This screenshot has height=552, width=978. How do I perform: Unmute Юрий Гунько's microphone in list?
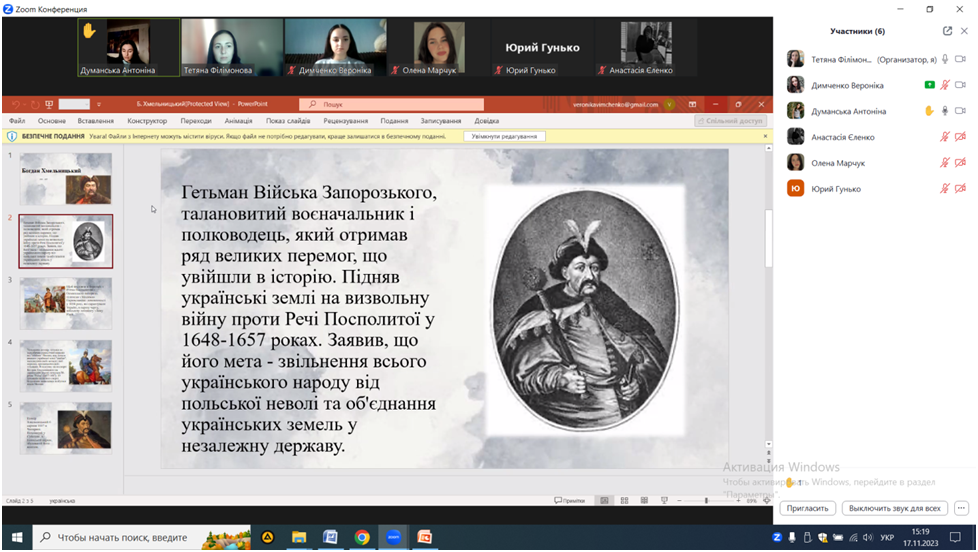(x=945, y=189)
